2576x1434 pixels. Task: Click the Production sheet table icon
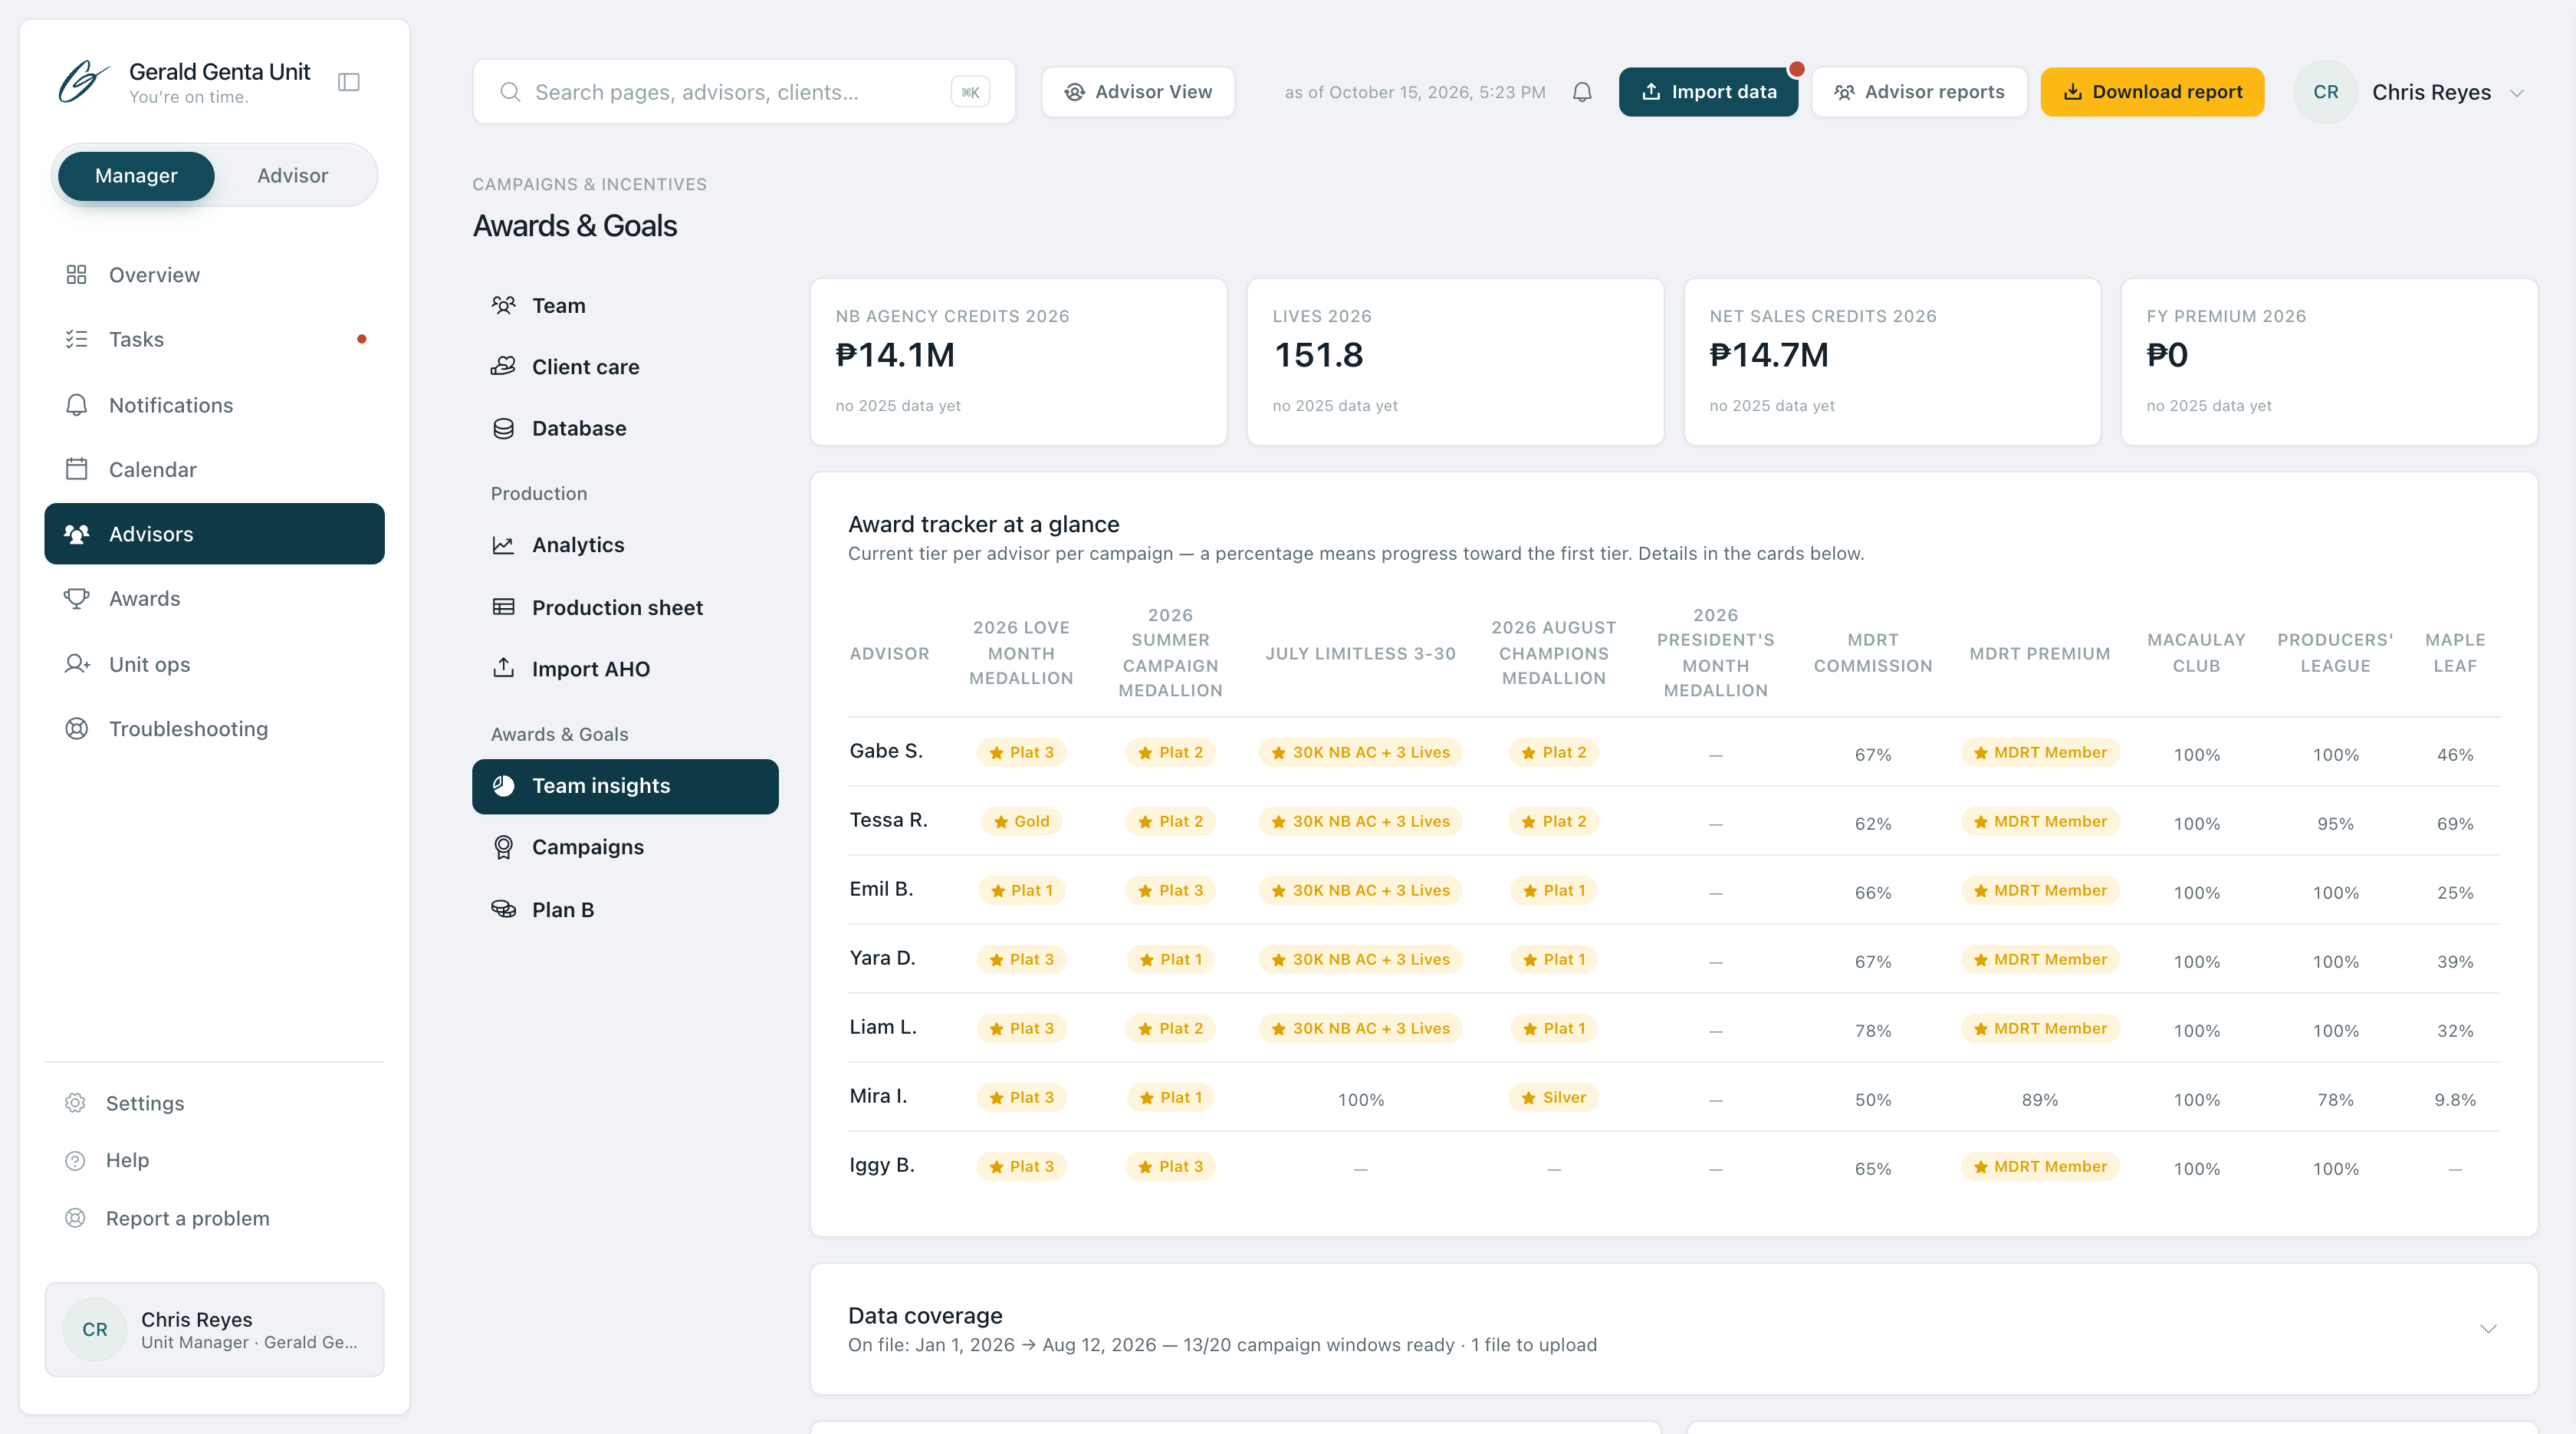(x=504, y=607)
